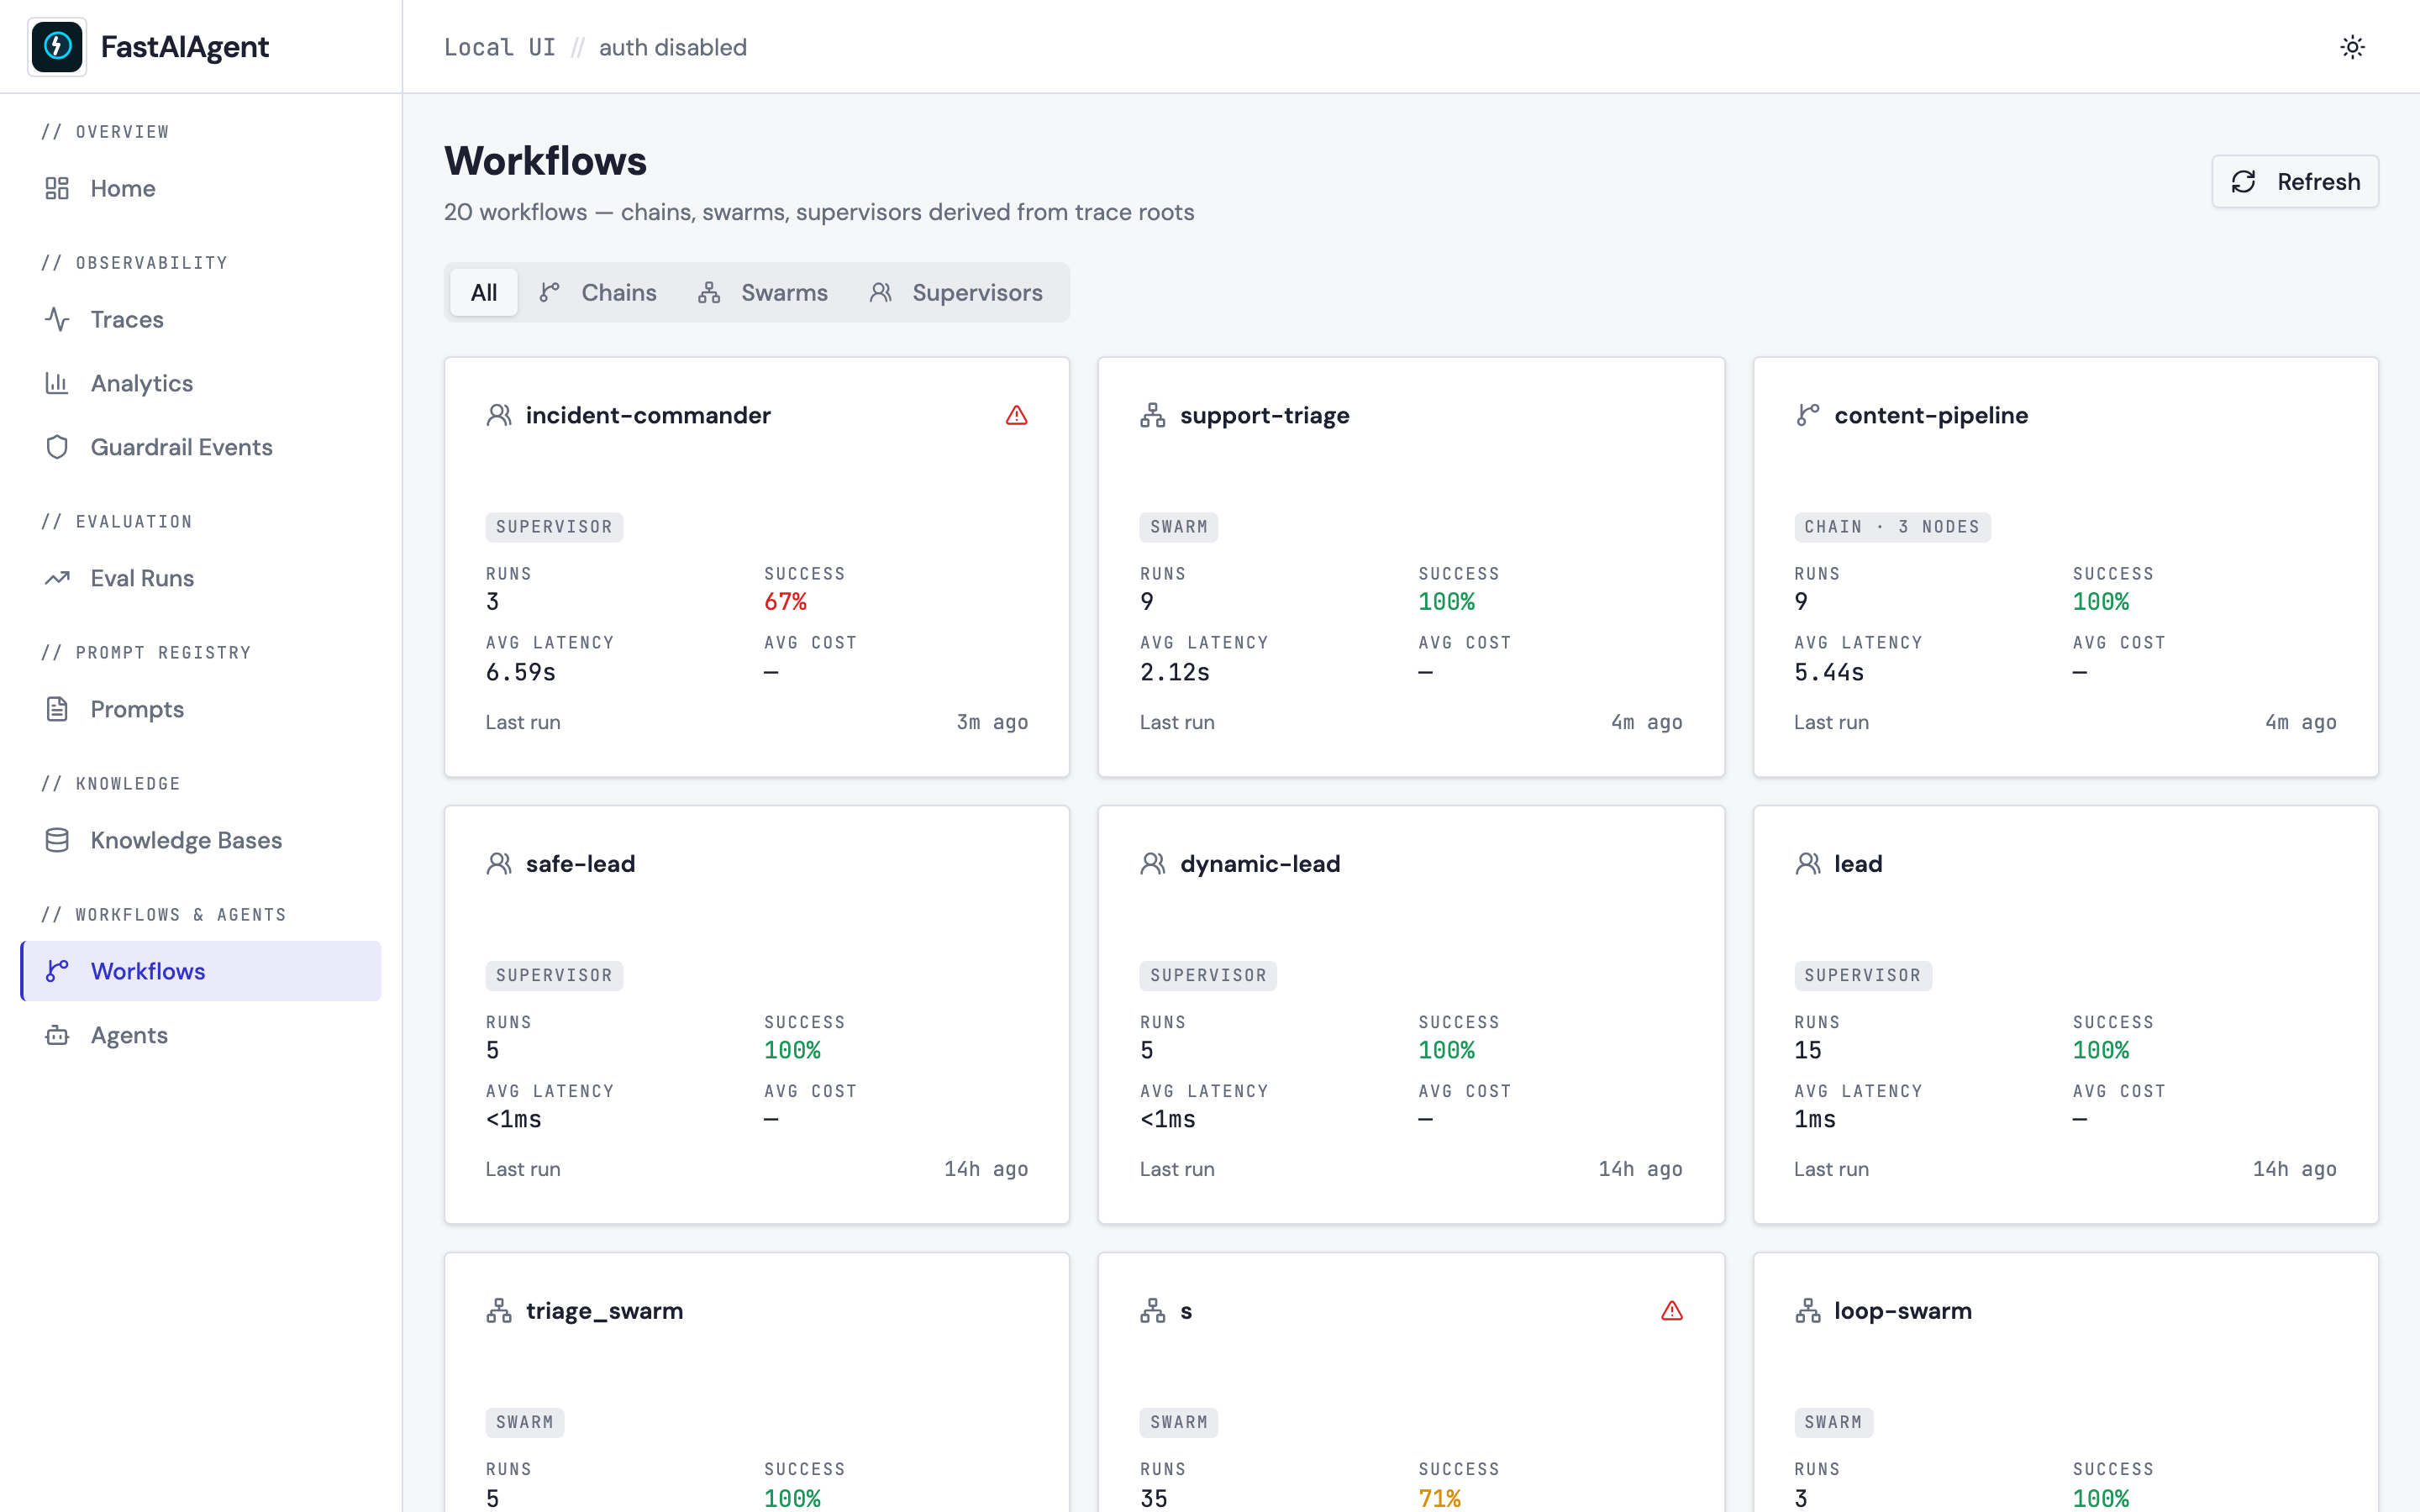
Task: Open the triage_swarm workflow
Action: pyautogui.click(x=604, y=1311)
